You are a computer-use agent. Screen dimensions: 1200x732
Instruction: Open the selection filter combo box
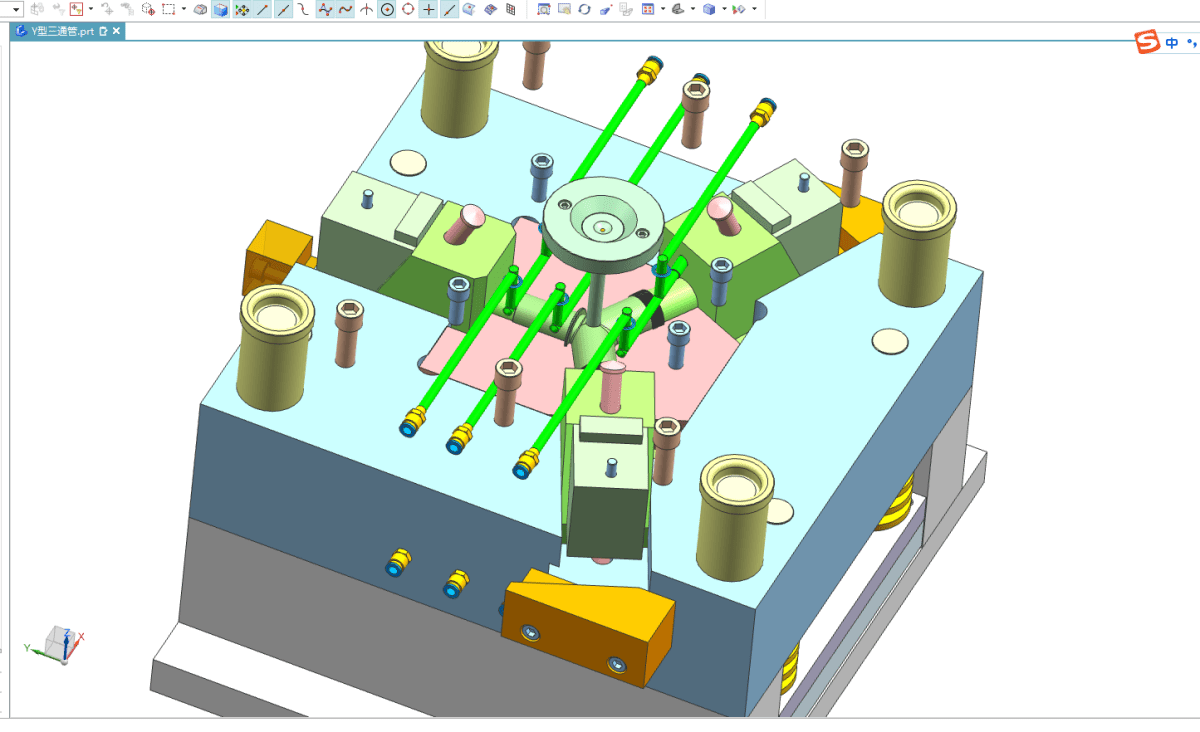pos(11,9)
